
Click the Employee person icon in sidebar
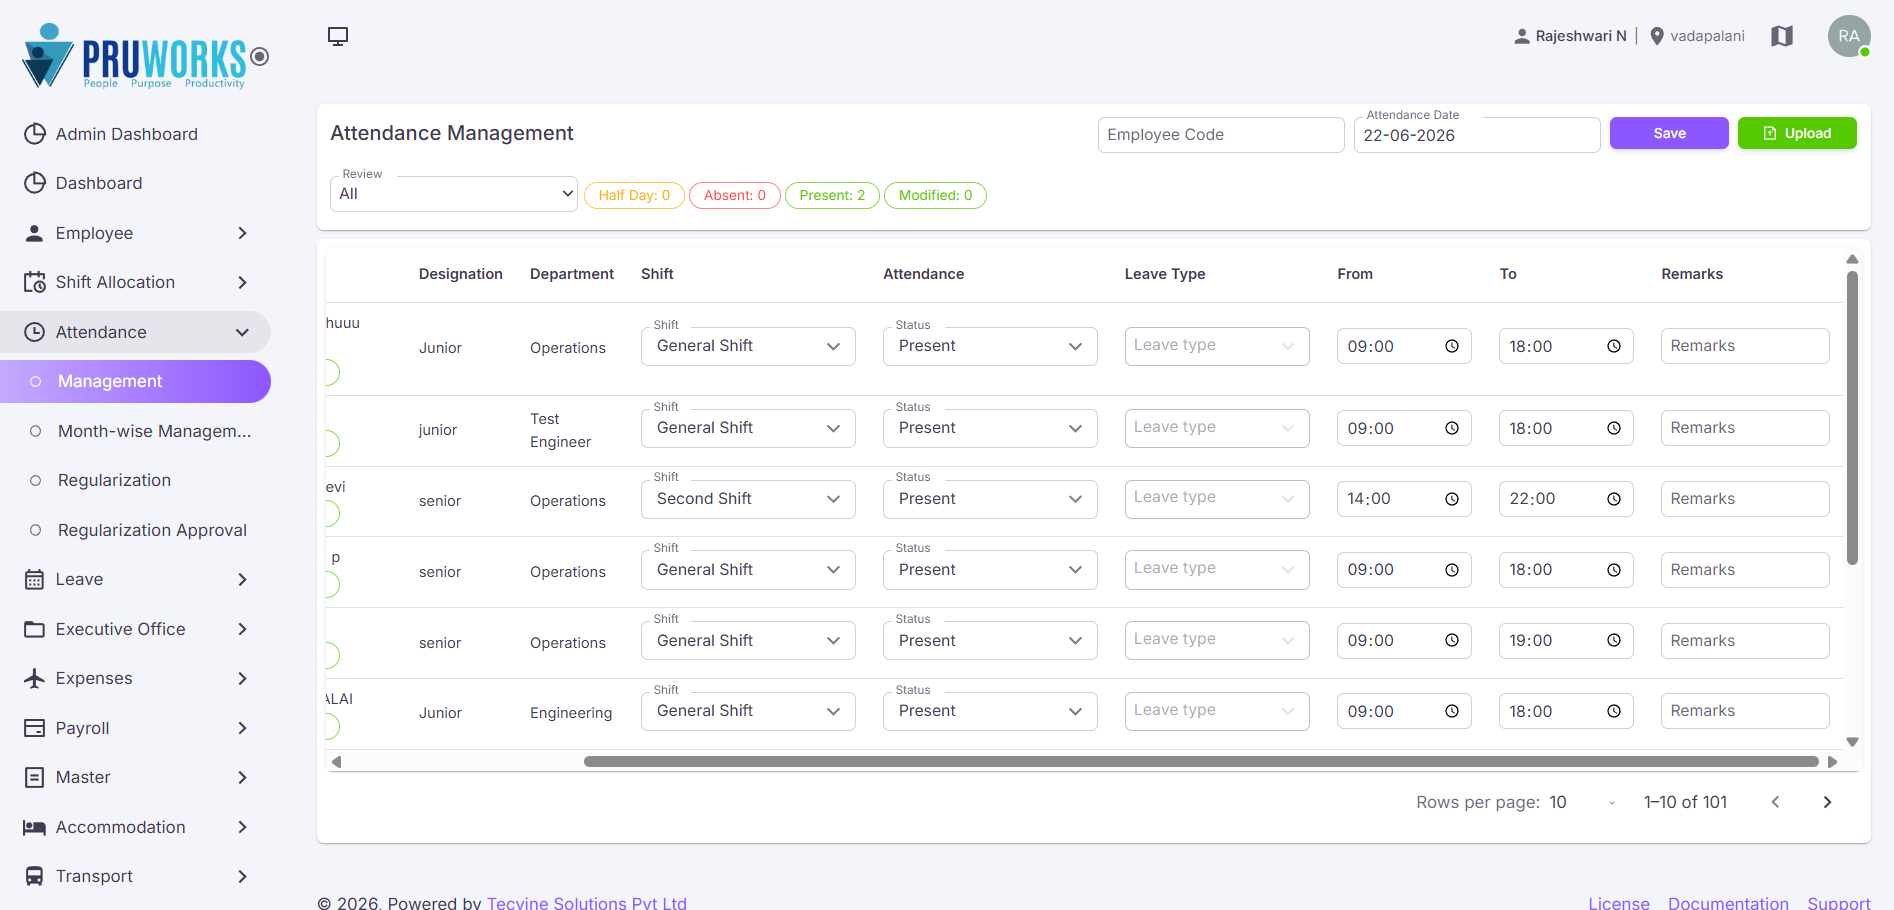coord(34,233)
